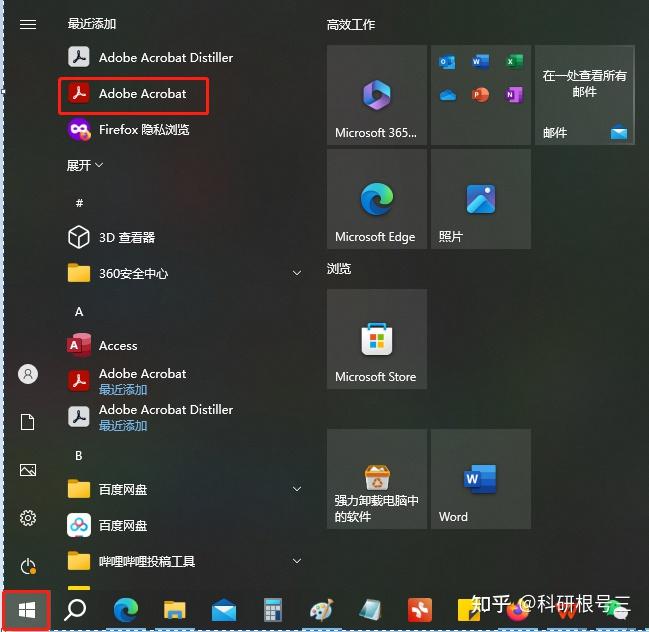Image resolution: width=649 pixels, height=632 pixels.
Task: Click the B letter header in app list
Action: 79,455
